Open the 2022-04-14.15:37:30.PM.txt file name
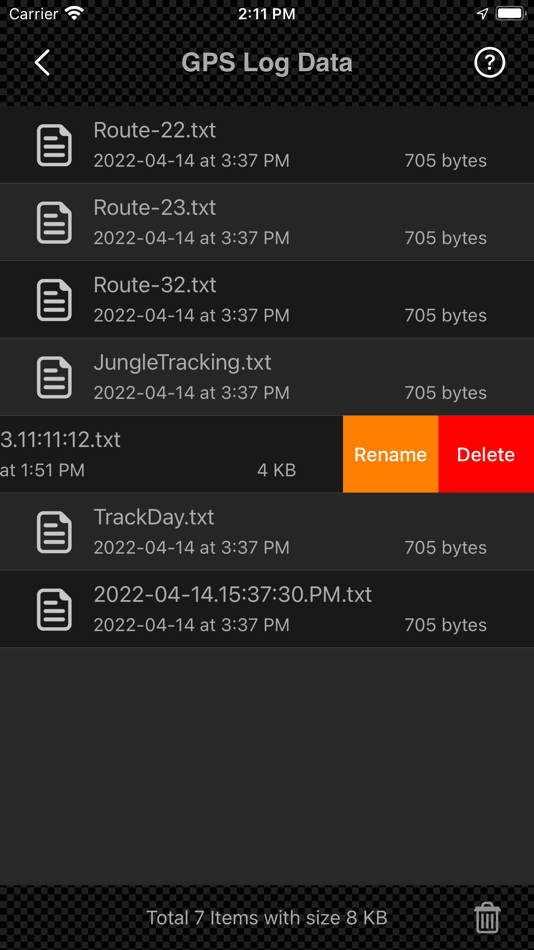The width and height of the screenshot is (534, 950). click(x=233, y=594)
